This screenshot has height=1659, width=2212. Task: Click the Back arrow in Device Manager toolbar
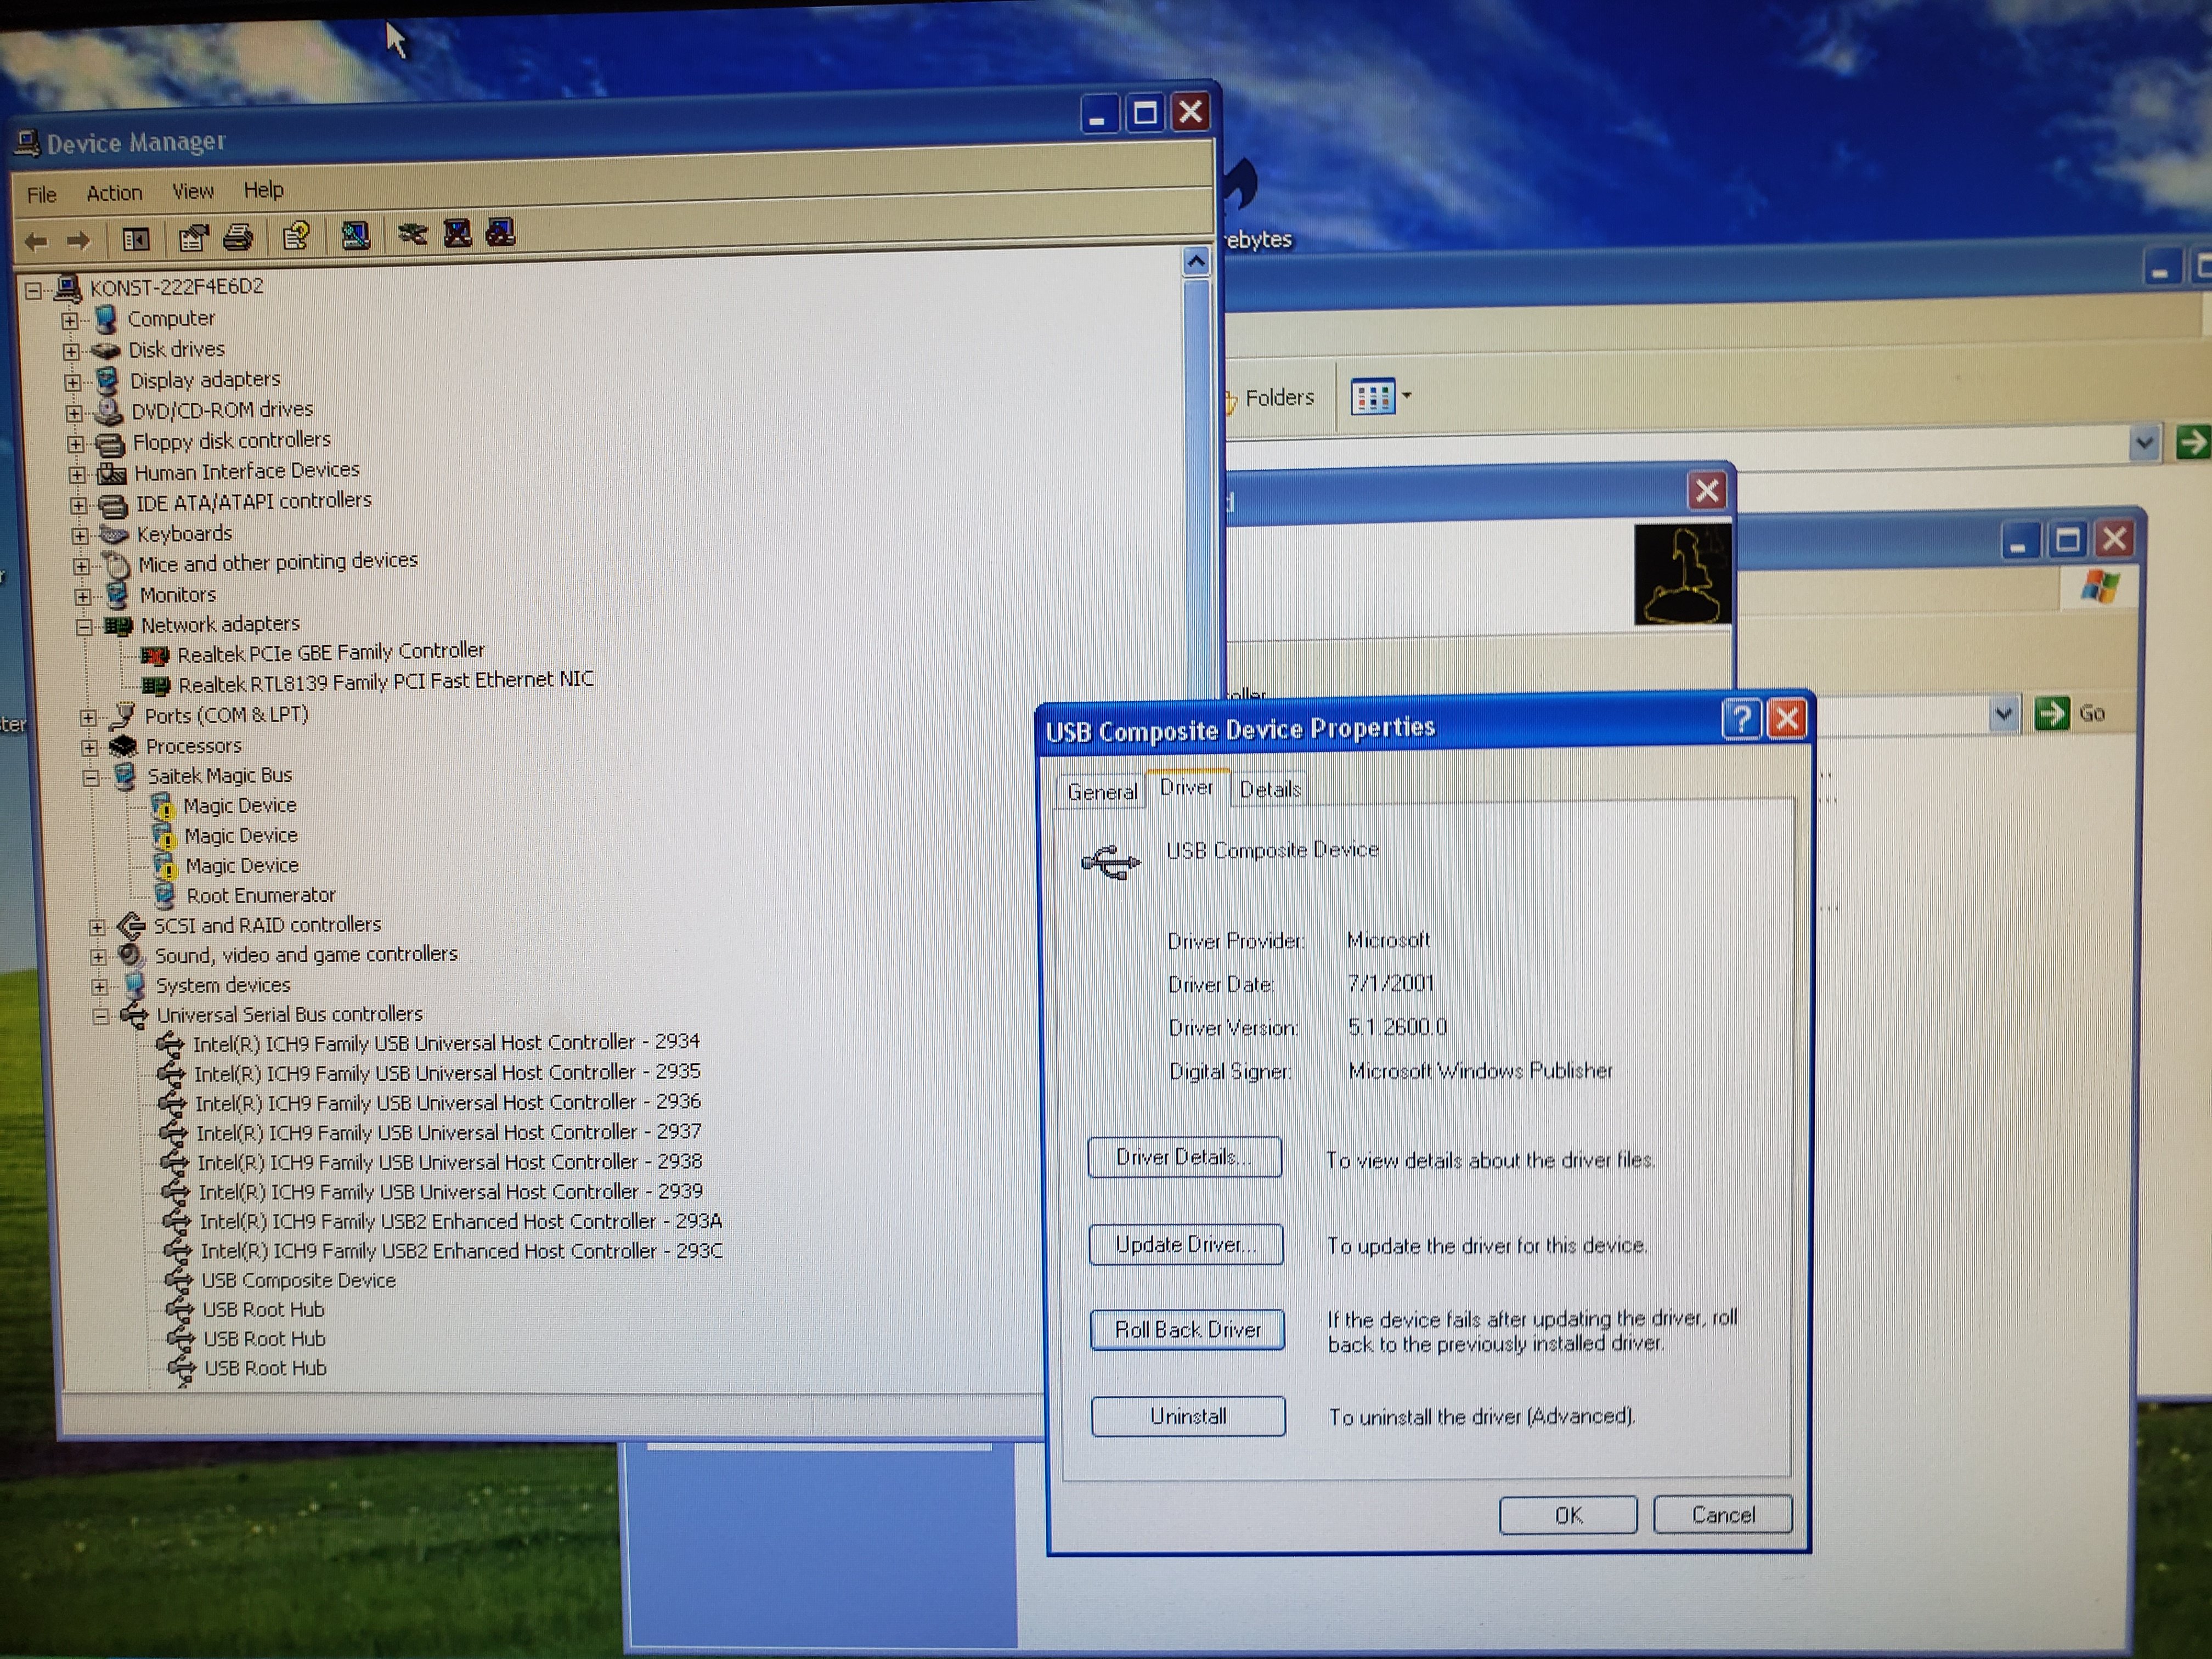click(x=37, y=241)
